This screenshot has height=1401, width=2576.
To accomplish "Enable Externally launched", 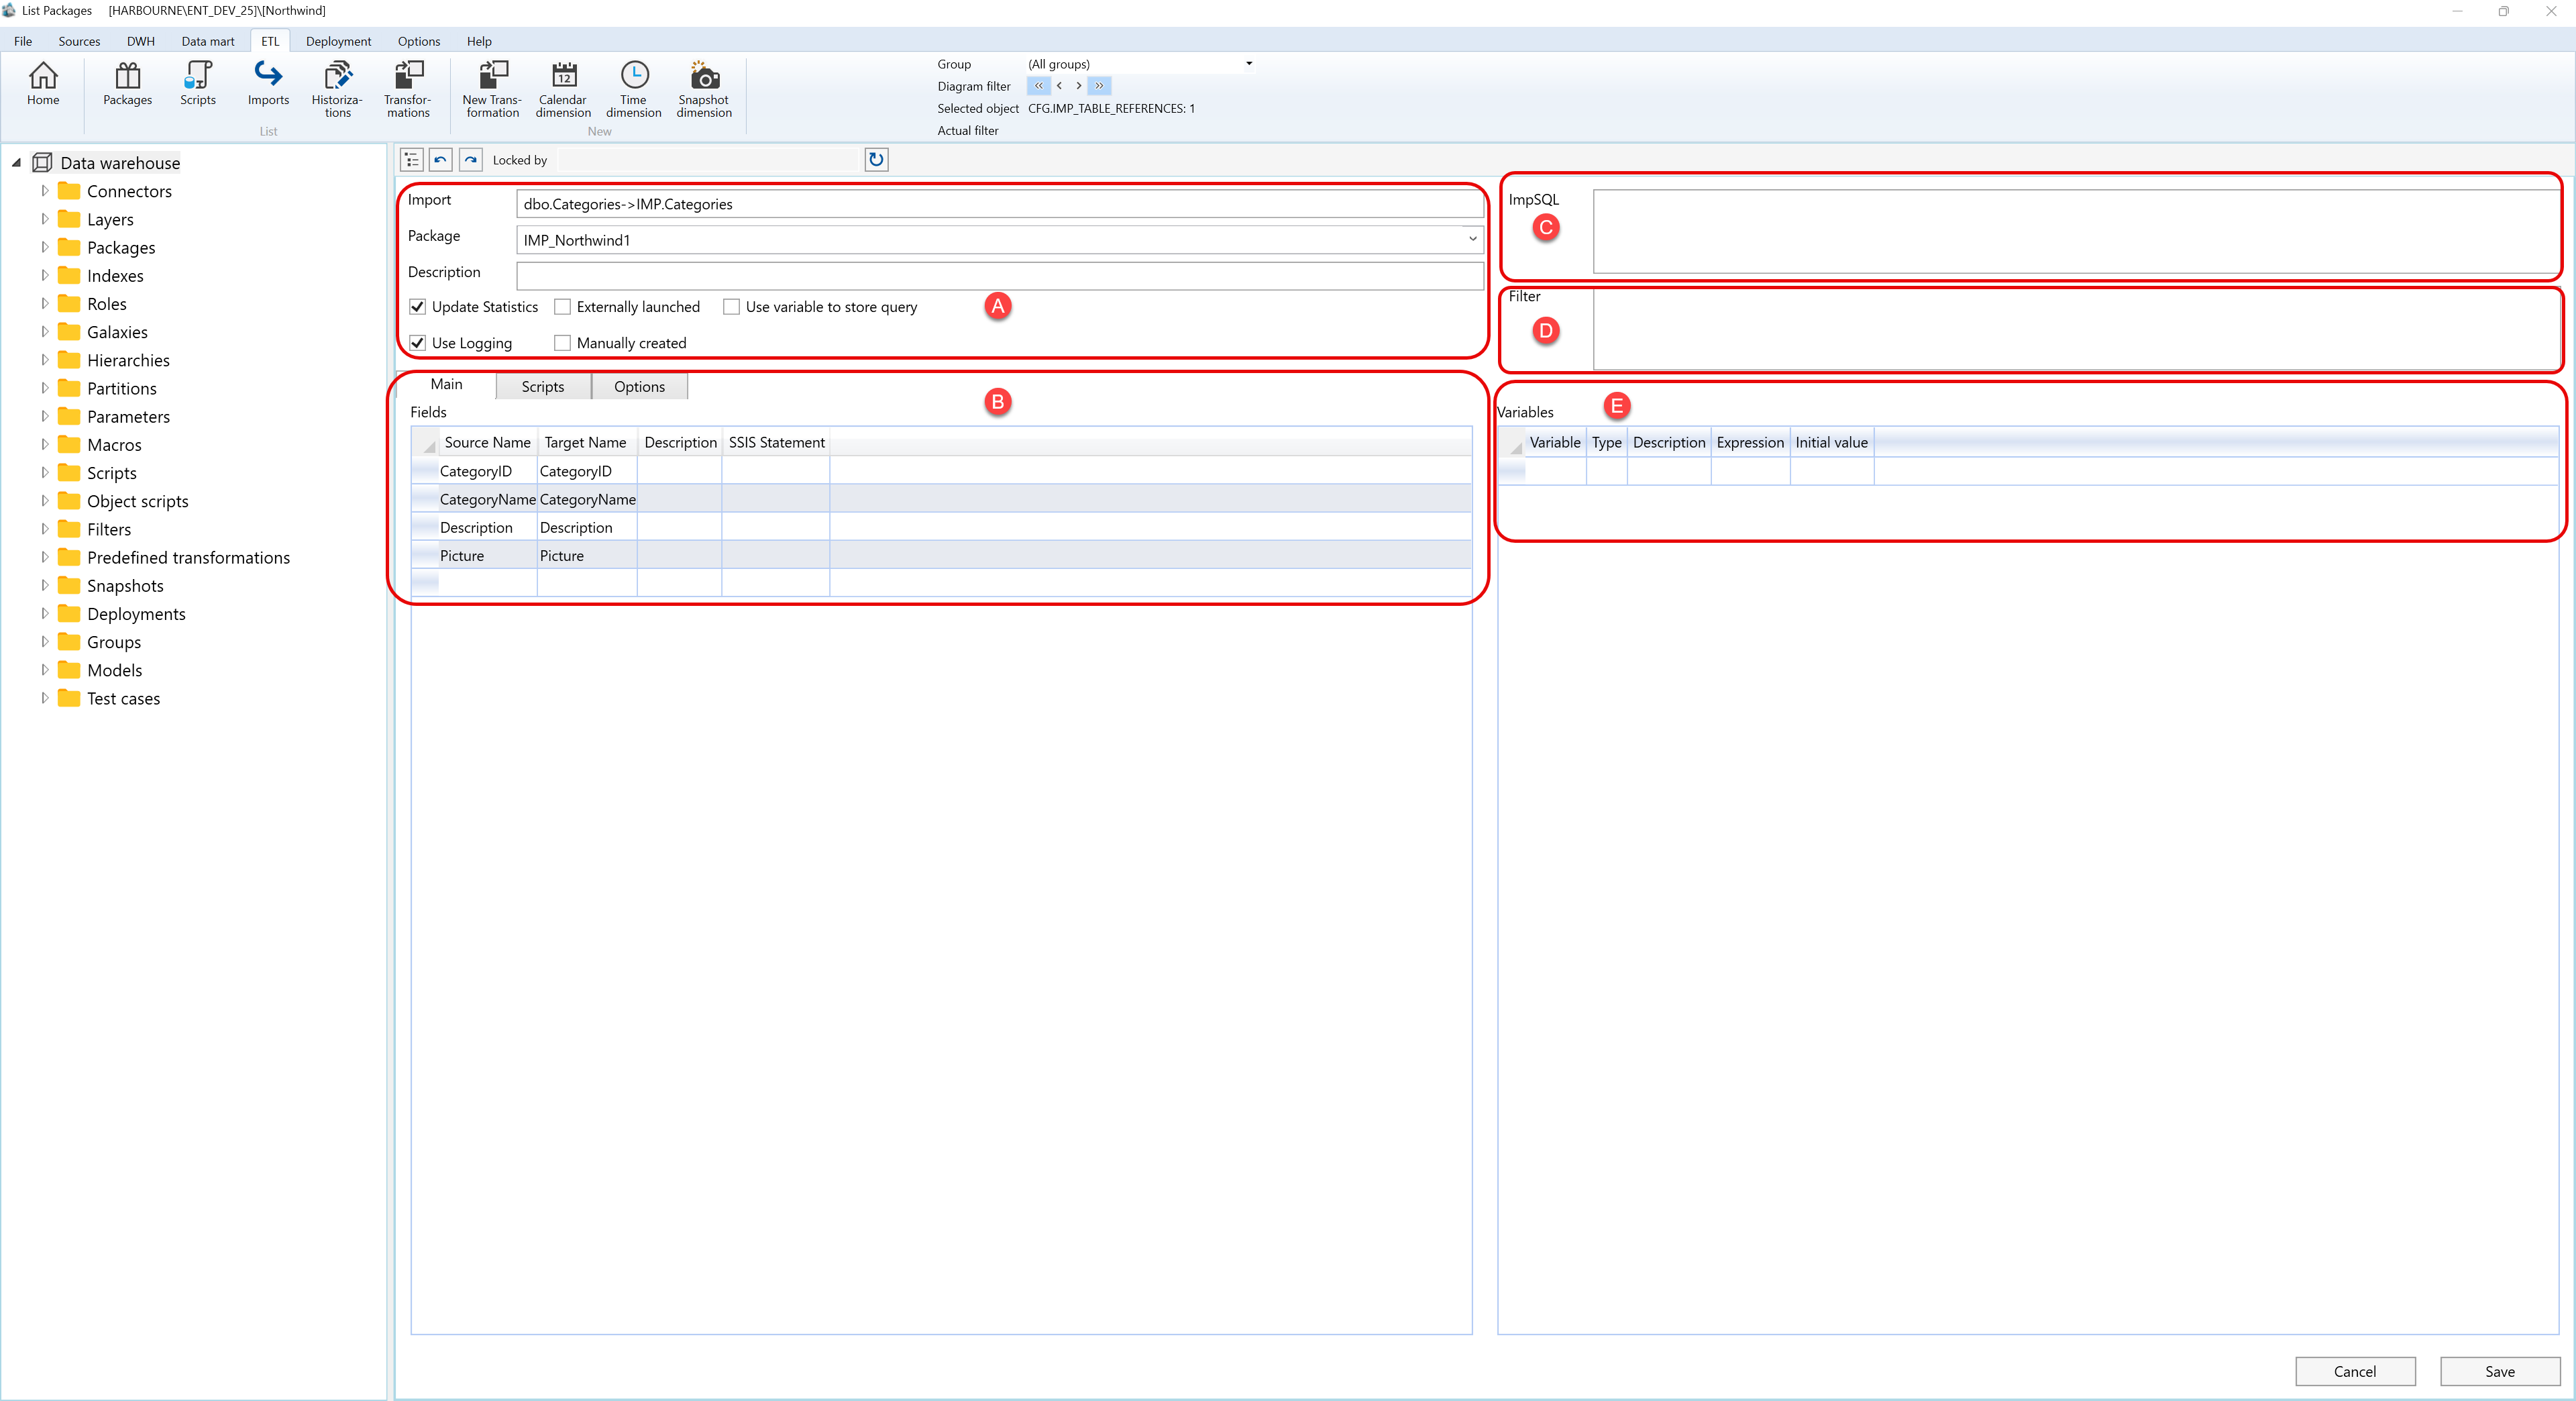I will click(x=563, y=307).
